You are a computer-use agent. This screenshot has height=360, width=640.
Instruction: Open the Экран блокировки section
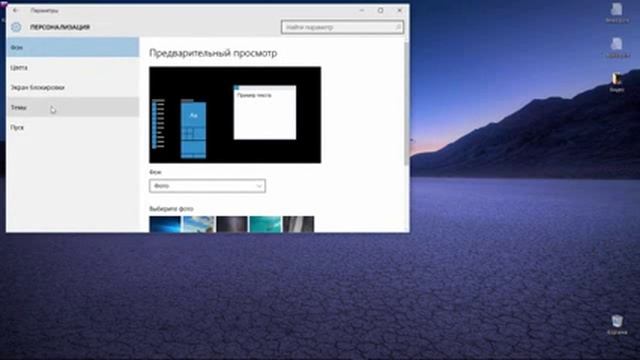coord(73,87)
